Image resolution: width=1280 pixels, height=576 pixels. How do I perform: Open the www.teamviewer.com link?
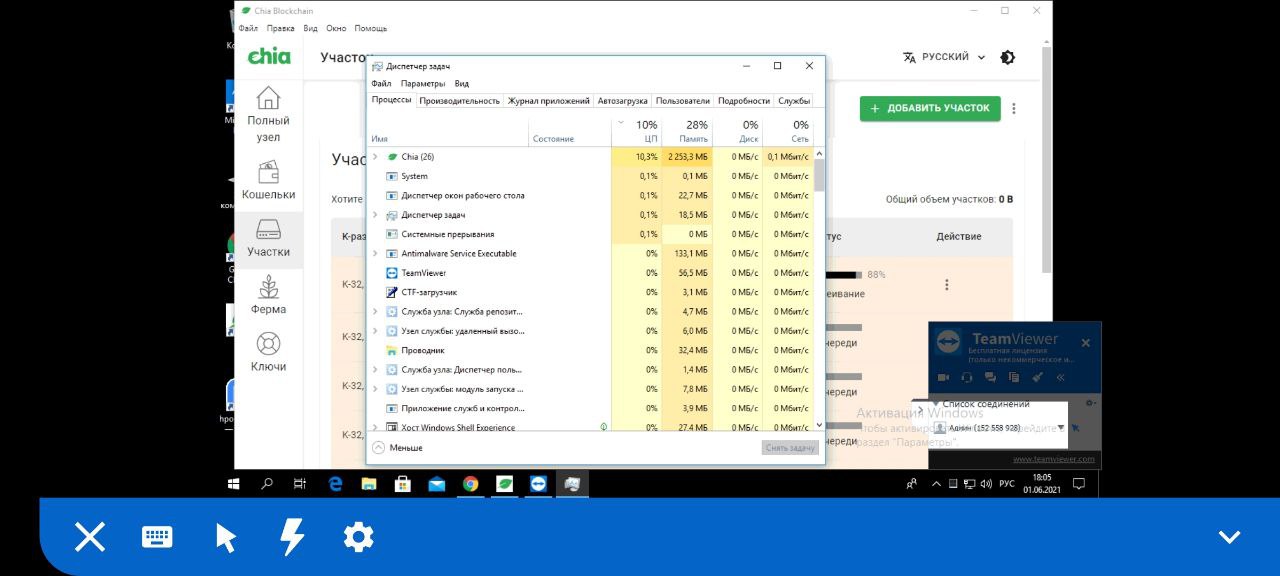[x=1053, y=459]
